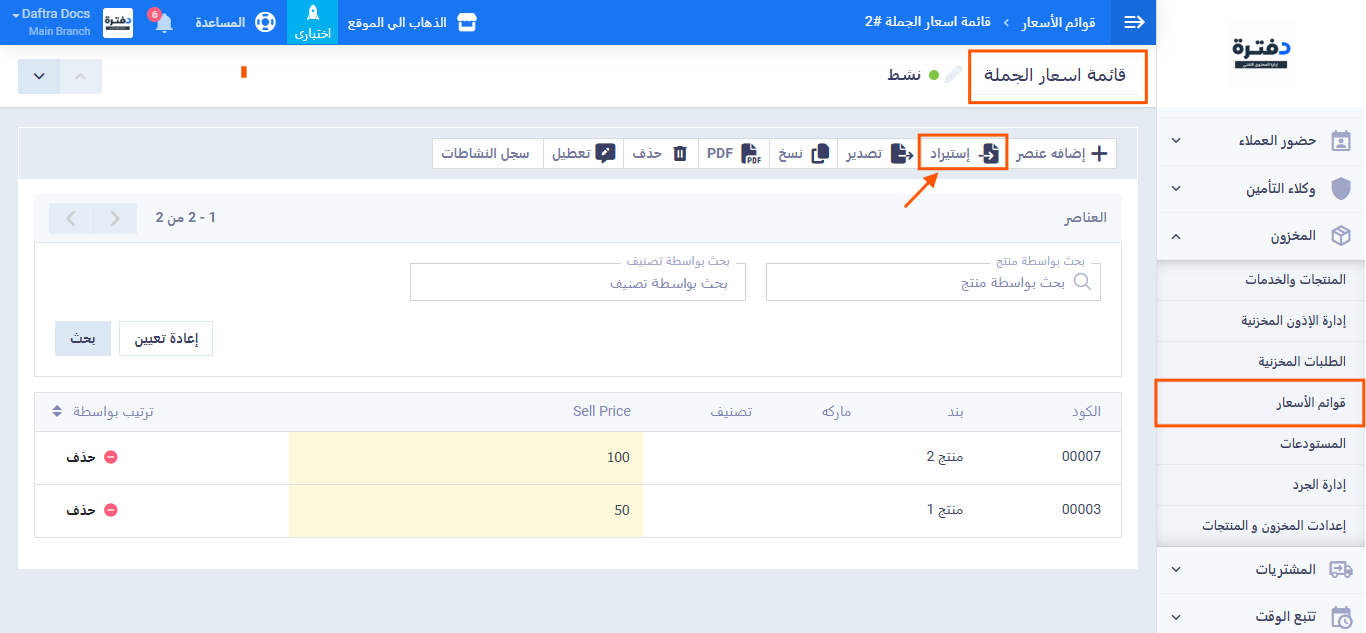
Task: Click the highlighted Sell Price cell 100
Action: click(x=466, y=457)
